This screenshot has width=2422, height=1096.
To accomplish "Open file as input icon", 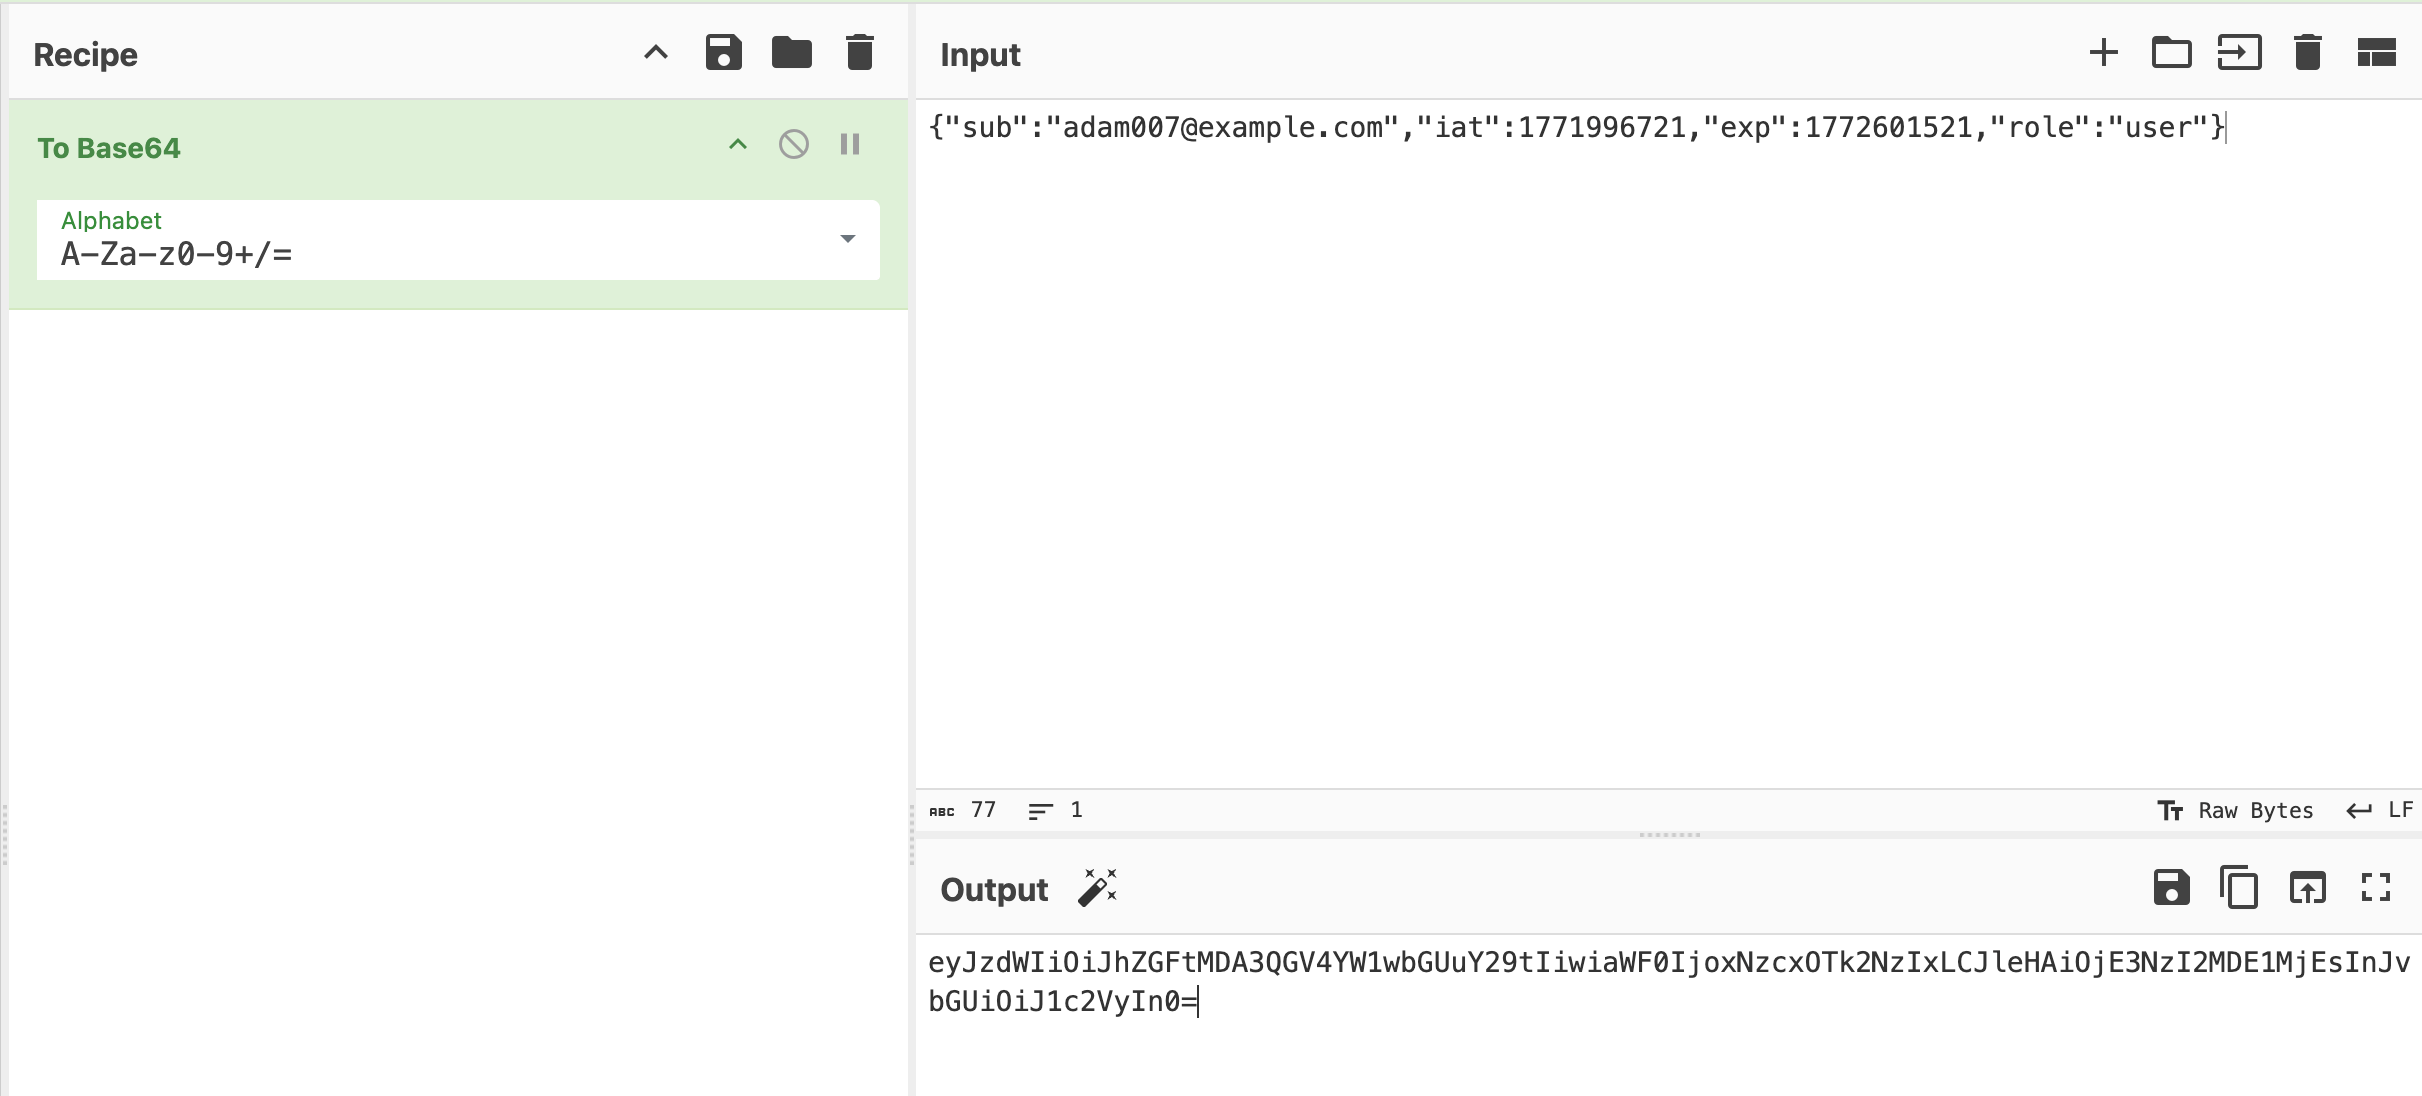I will pyautogui.click(x=2239, y=53).
